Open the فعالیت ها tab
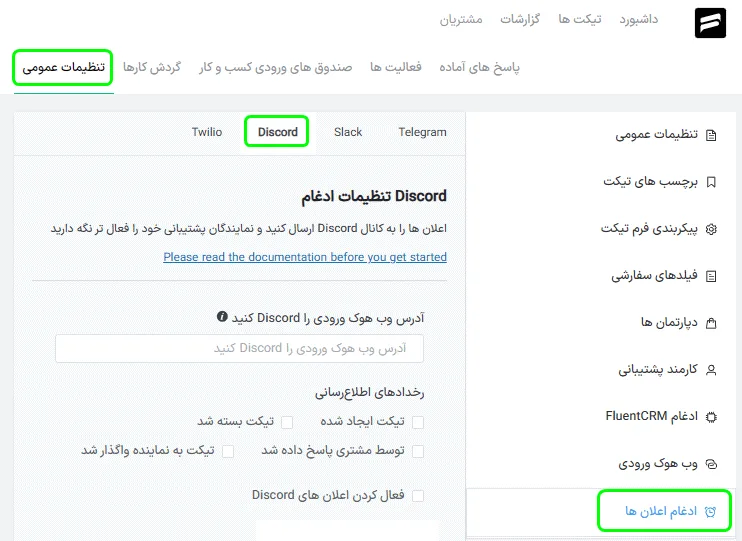The height and width of the screenshot is (541, 742). (x=396, y=67)
